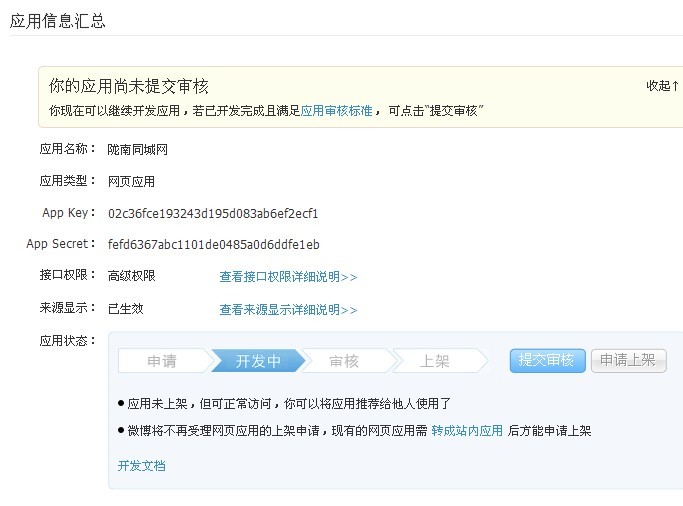This screenshot has height=506, width=683.
Task: Click the App Key value string
Action: click(x=213, y=213)
